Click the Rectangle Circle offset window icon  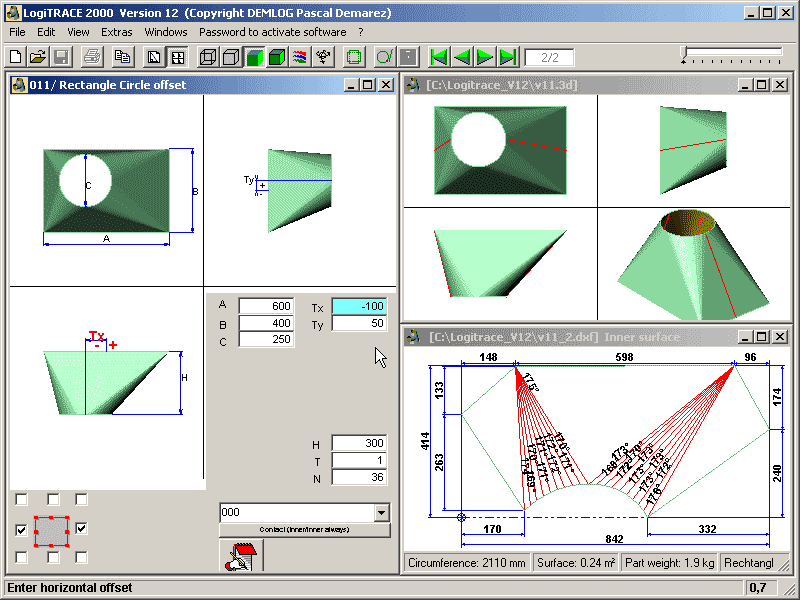tap(19, 85)
